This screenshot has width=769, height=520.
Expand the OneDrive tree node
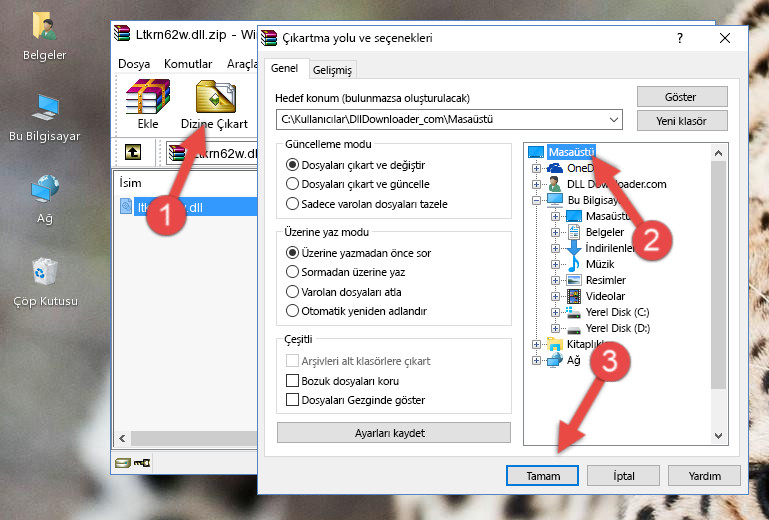[x=536, y=168]
